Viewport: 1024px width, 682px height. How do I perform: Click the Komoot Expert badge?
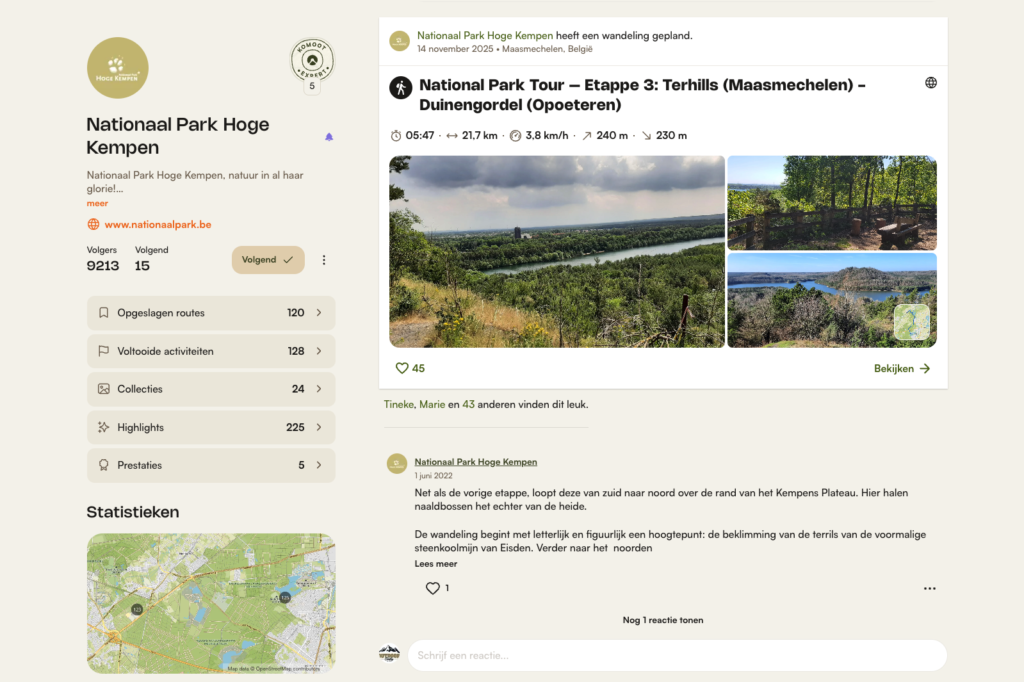312,61
